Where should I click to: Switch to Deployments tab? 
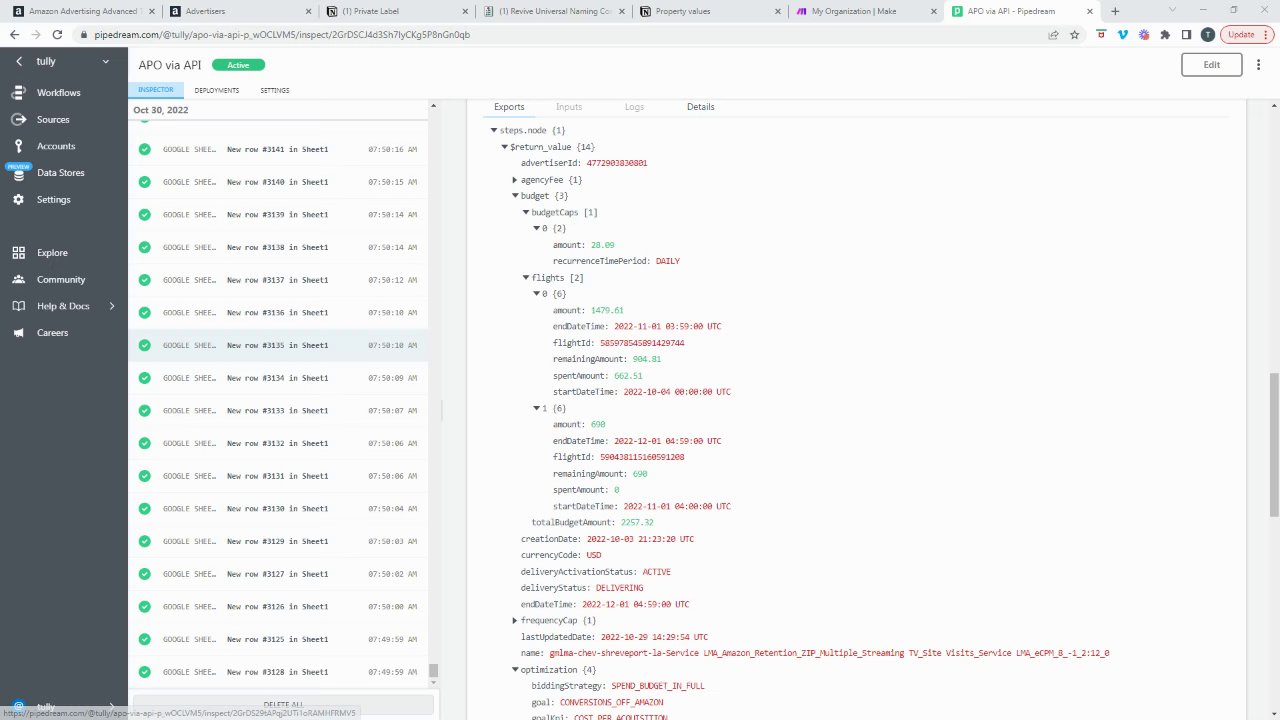click(x=217, y=90)
